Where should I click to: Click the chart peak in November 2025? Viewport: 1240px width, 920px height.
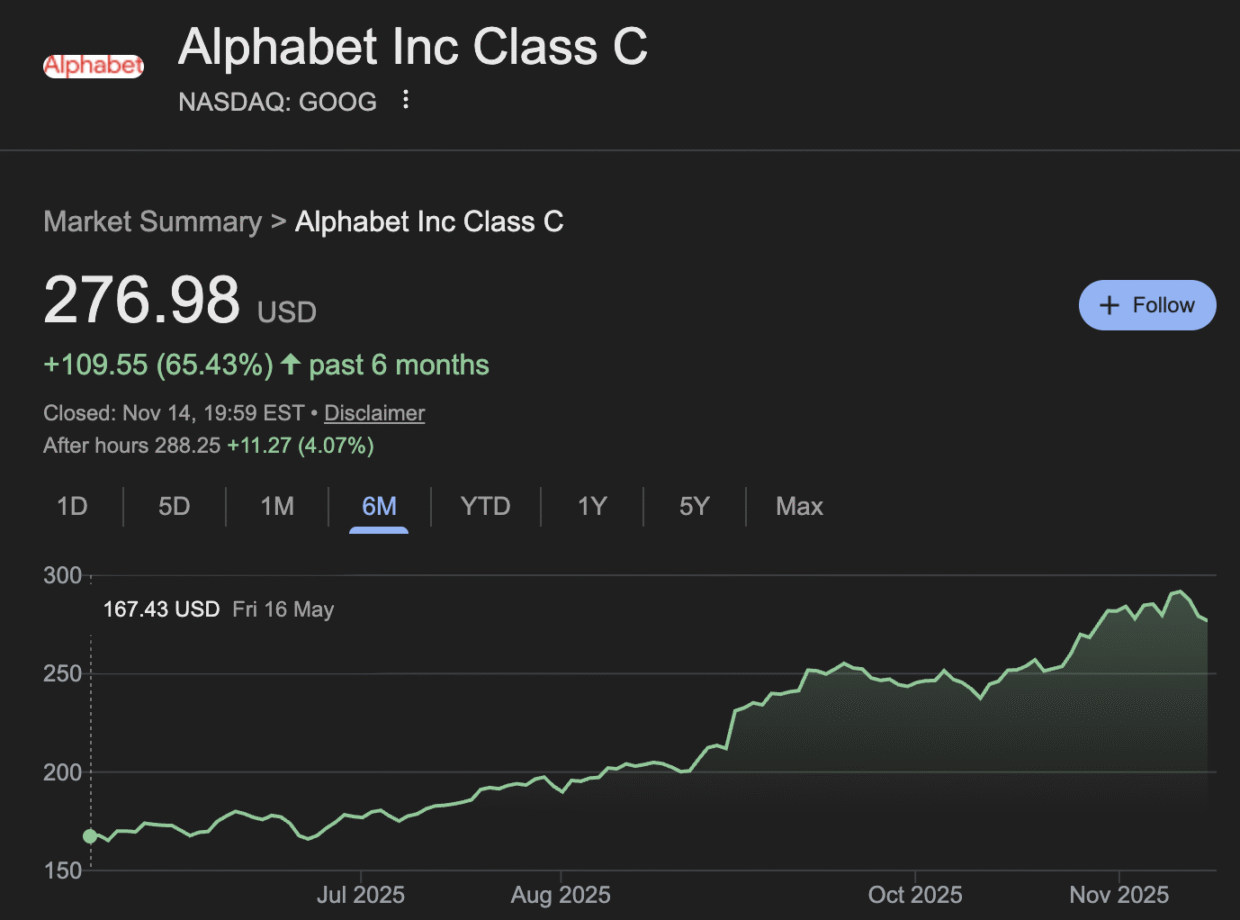(1181, 592)
